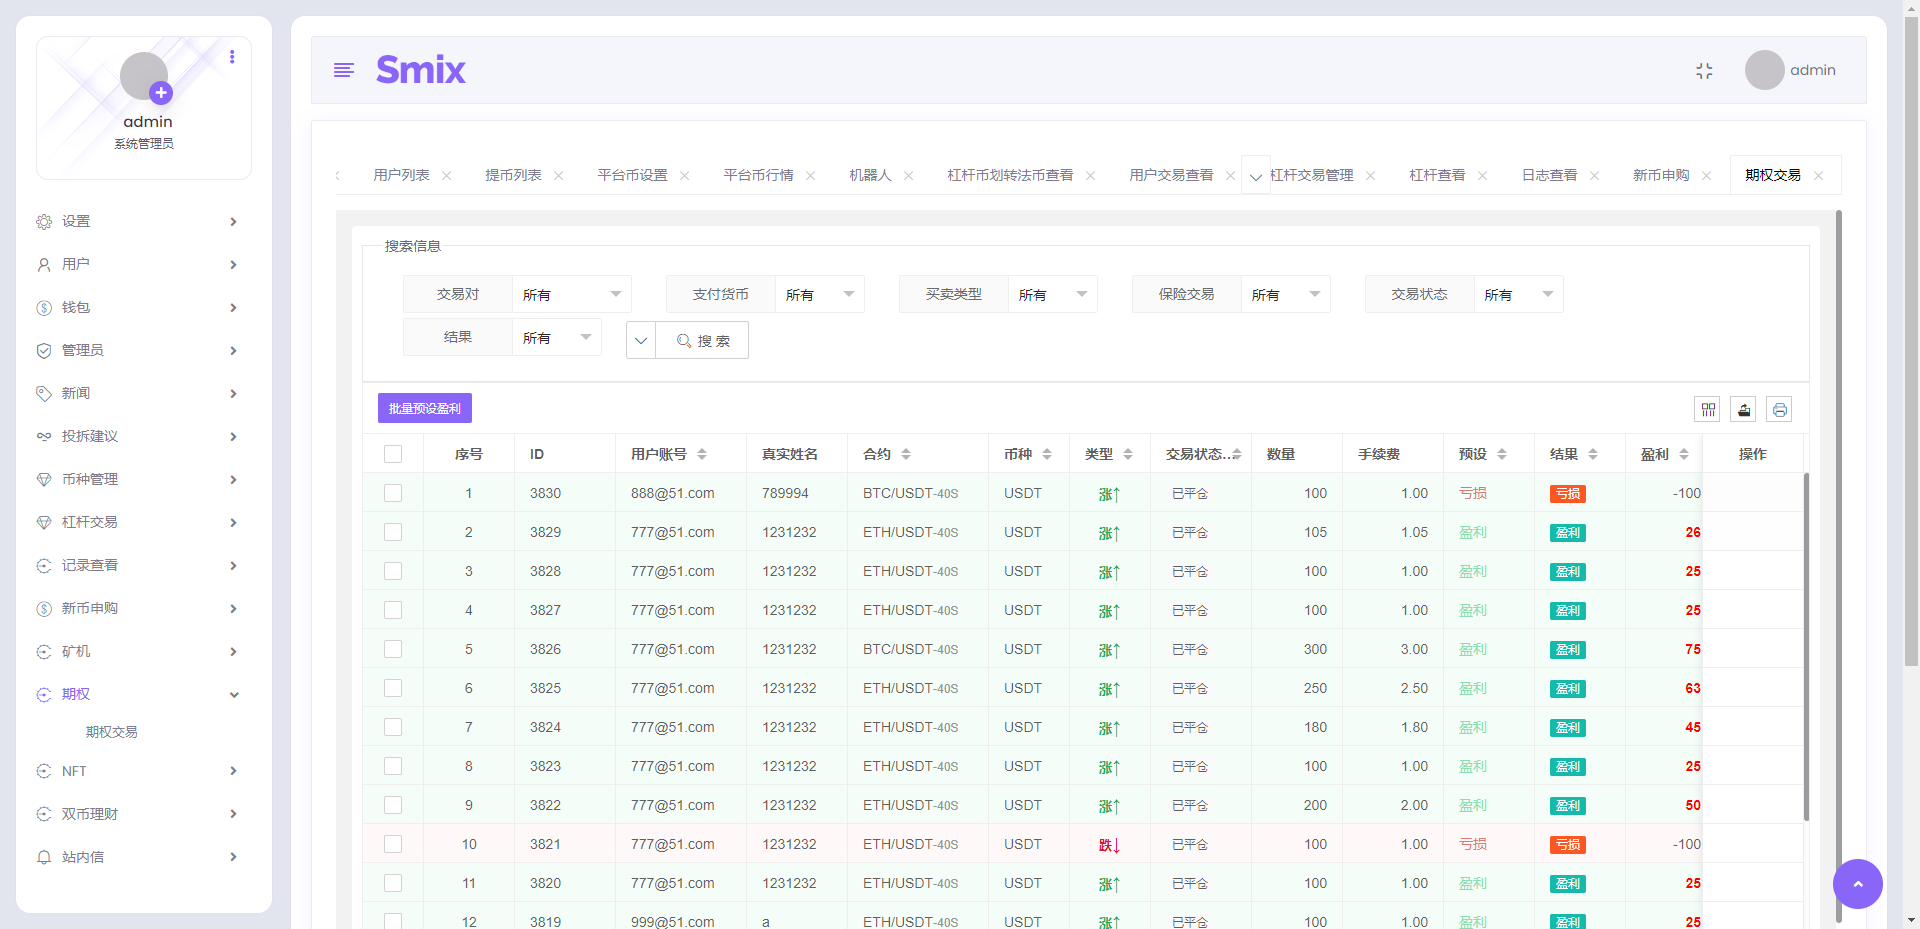Click the export data icon above the results table
This screenshot has height=929, width=1920.
[x=1743, y=409]
